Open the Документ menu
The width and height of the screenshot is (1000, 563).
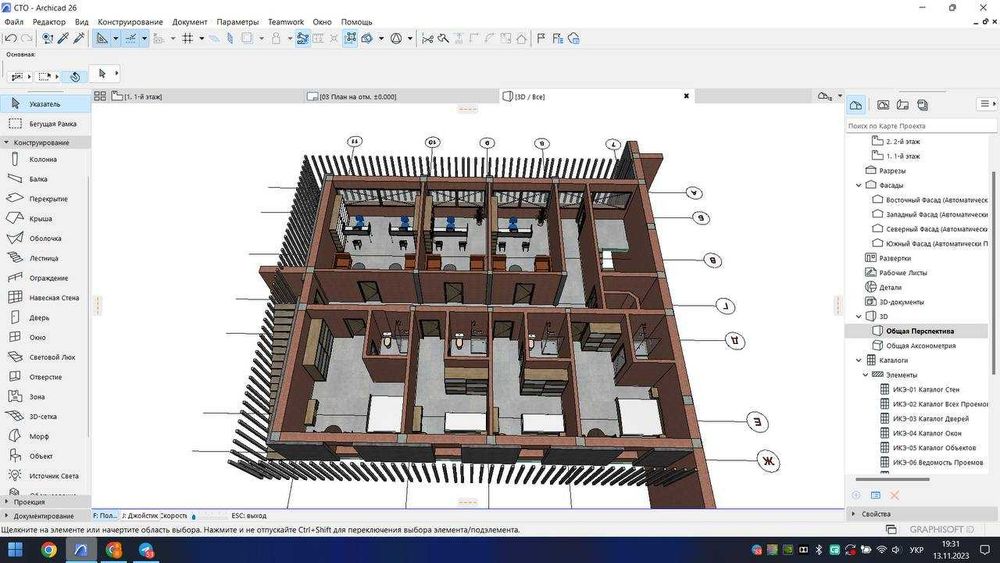[189, 22]
